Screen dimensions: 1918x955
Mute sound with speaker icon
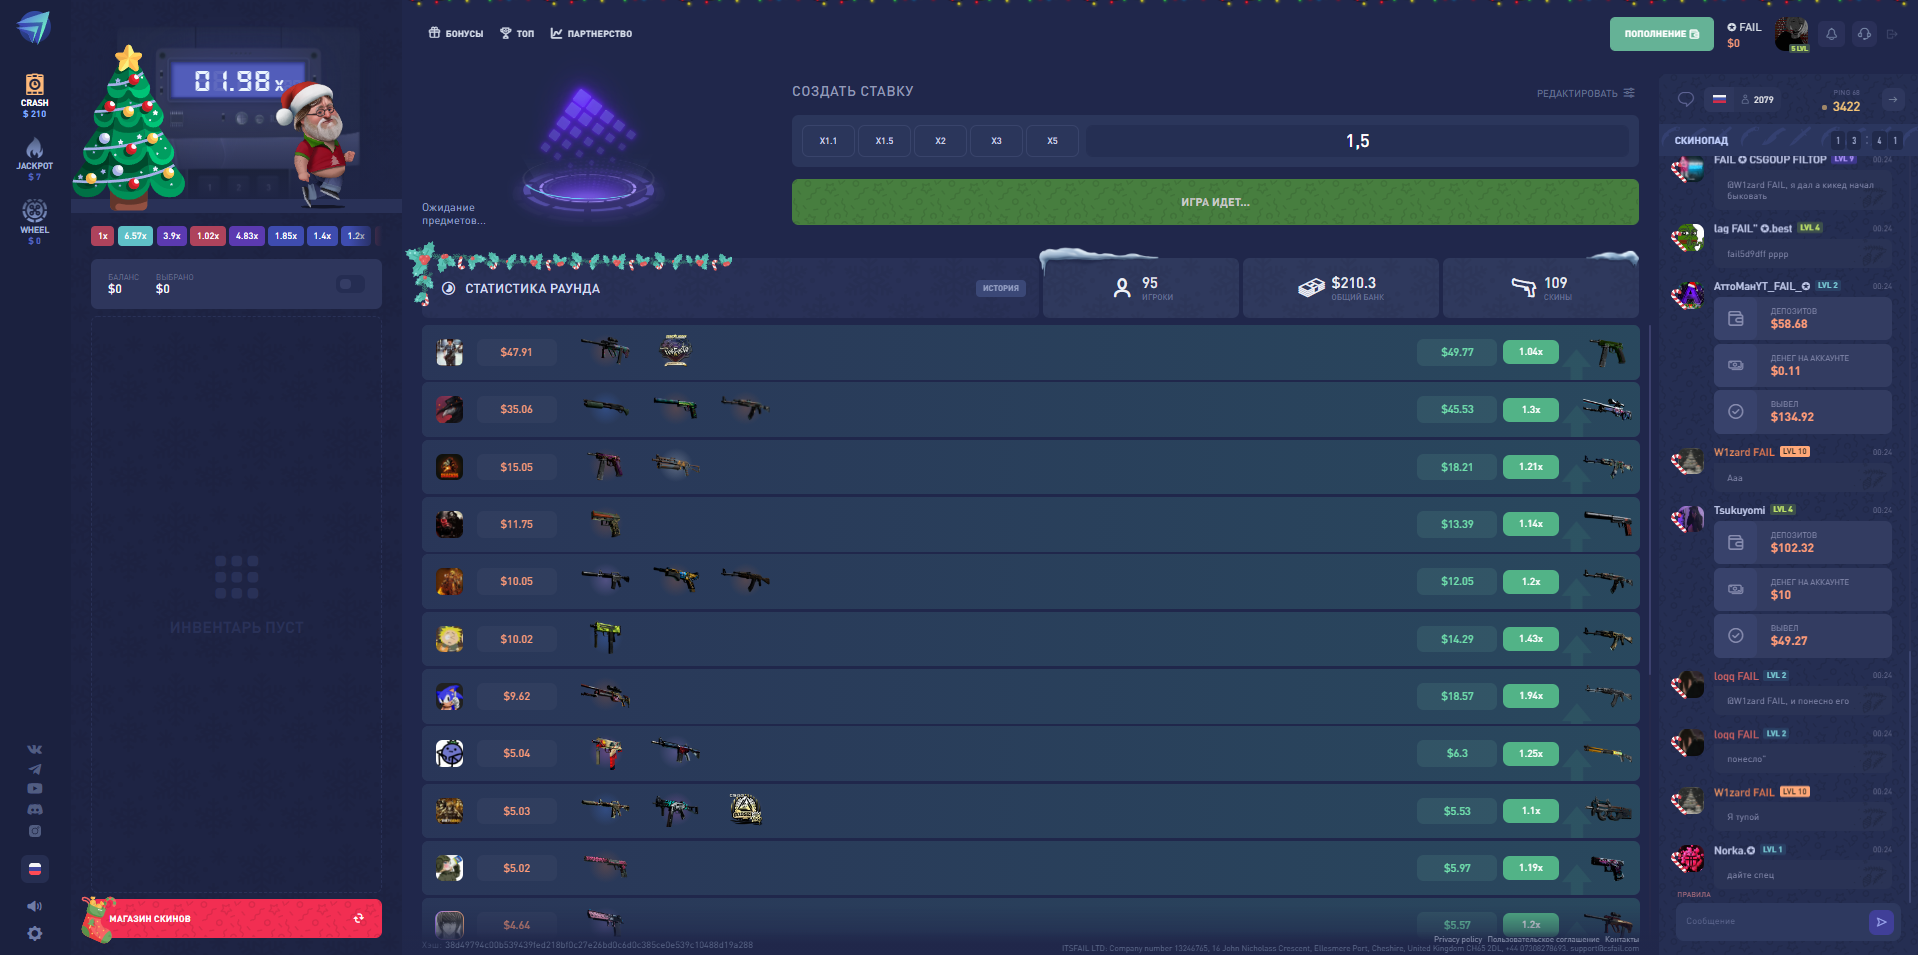35,906
